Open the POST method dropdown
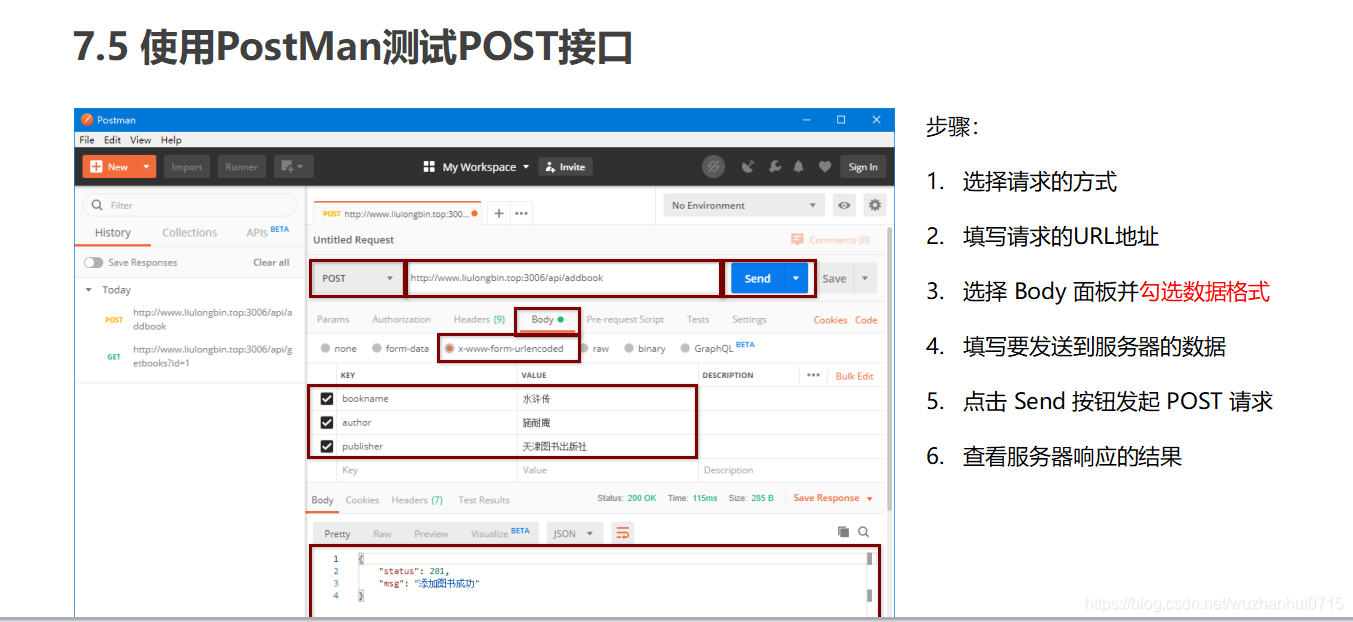1353x622 pixels. pyautogui.click(x=358, y=278)
